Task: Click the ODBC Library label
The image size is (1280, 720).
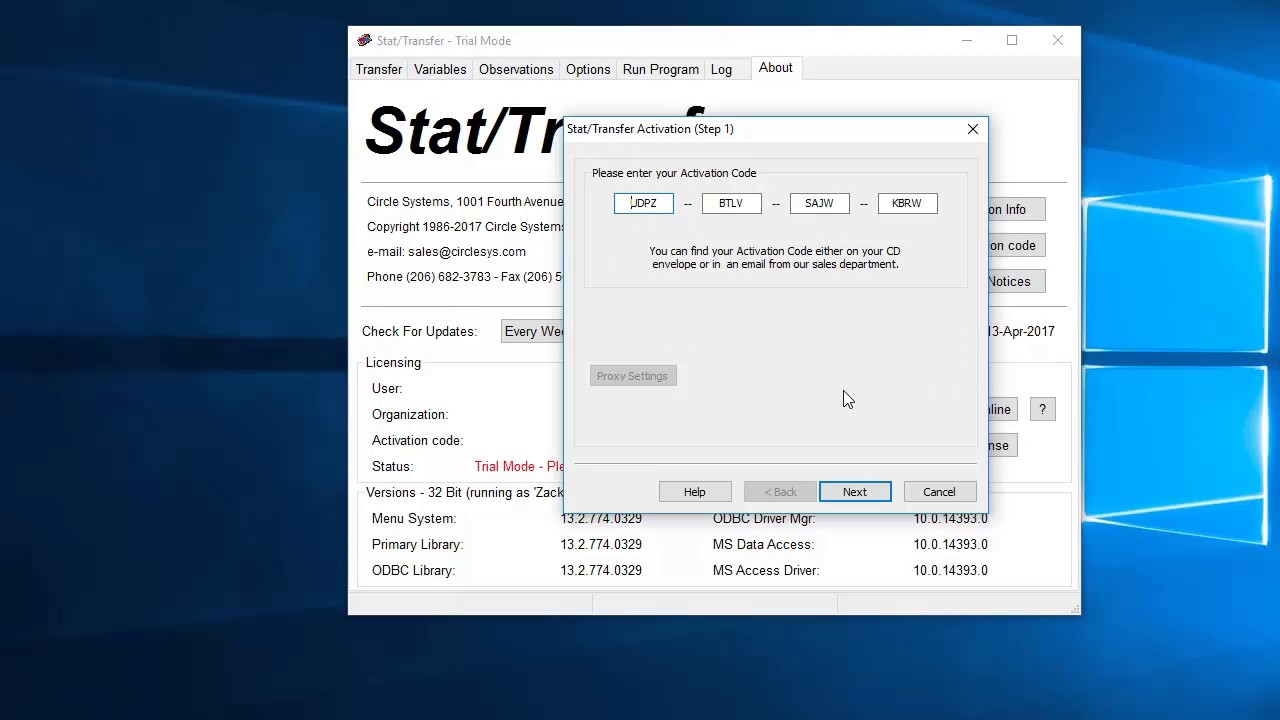Action: coord(413,570)
